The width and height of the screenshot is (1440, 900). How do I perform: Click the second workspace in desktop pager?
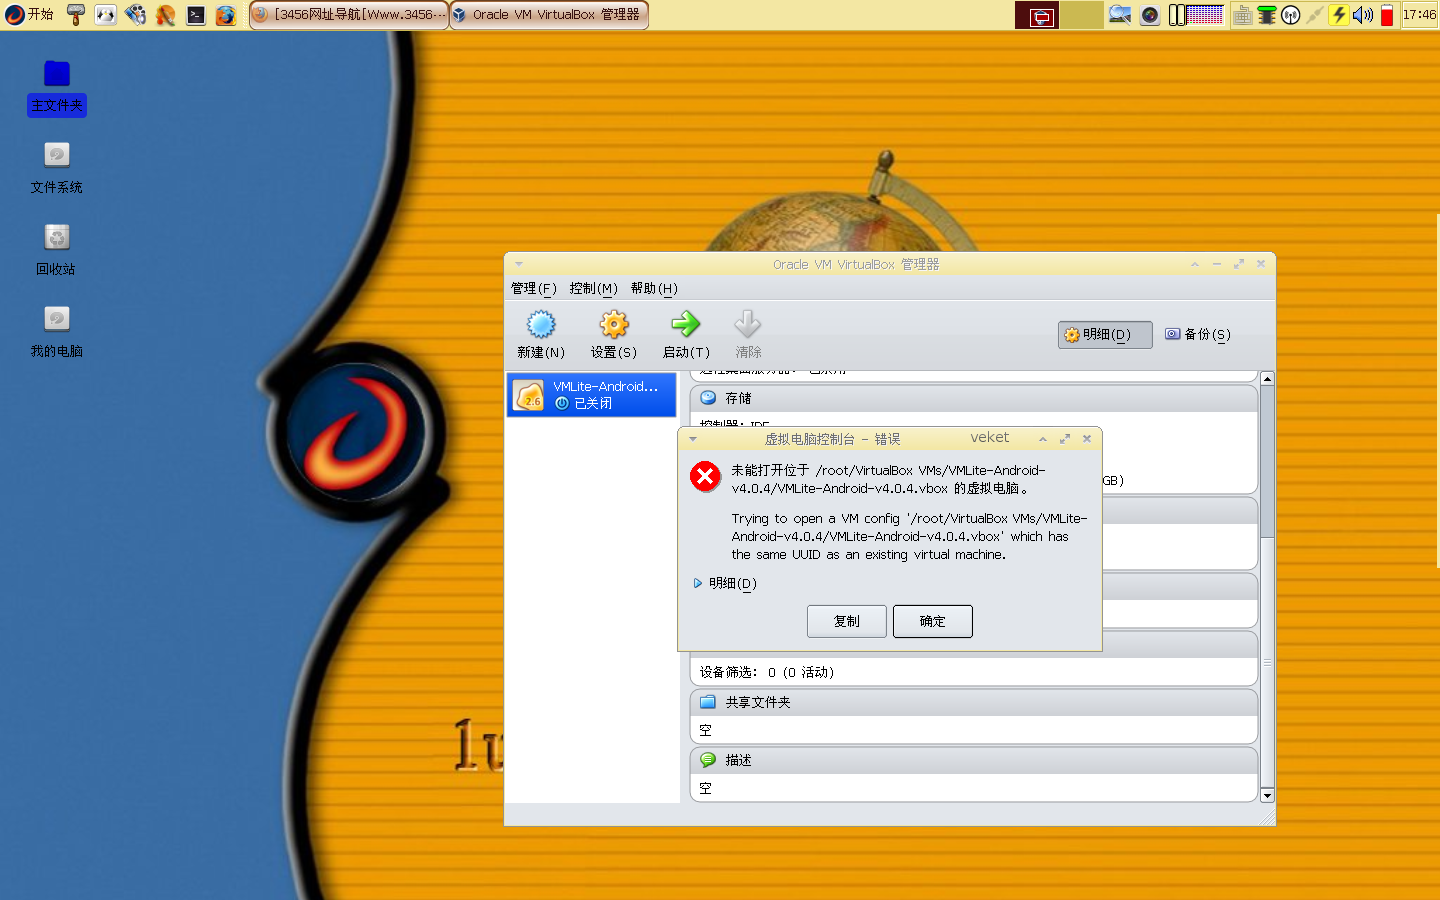(1081, 15)
